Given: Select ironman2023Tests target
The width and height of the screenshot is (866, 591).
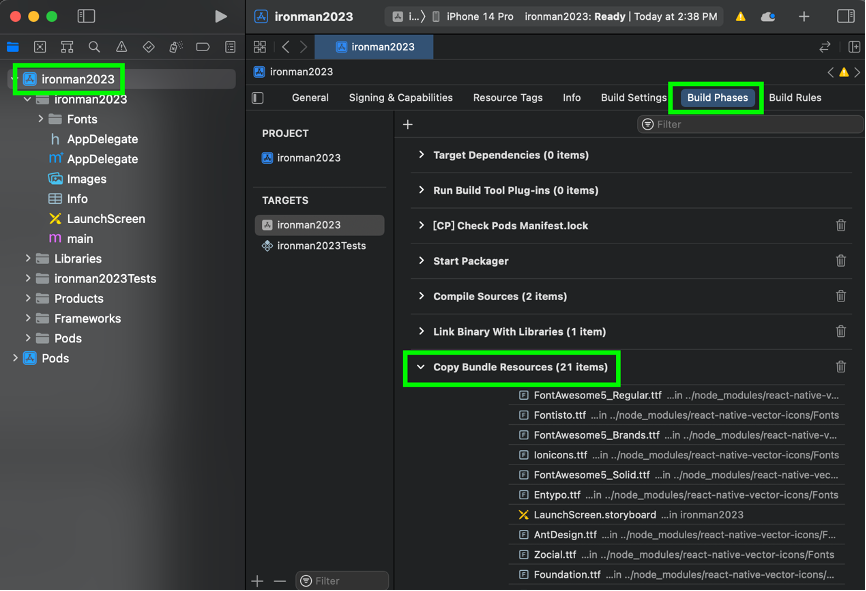Looking at the screenshot, I should click(320, 246).
